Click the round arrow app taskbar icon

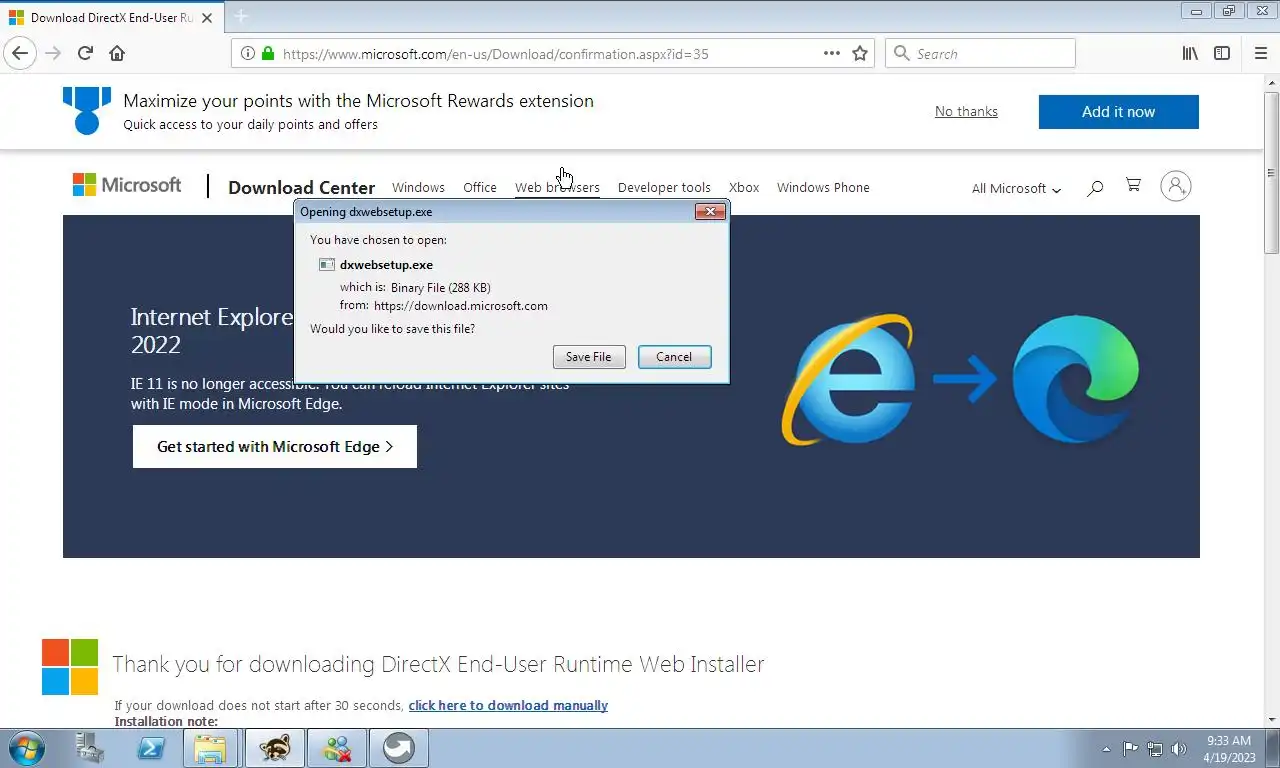click(398, 748)
